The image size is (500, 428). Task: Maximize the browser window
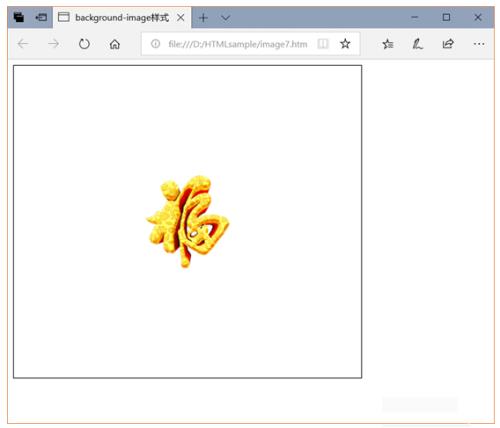[446, 17]
